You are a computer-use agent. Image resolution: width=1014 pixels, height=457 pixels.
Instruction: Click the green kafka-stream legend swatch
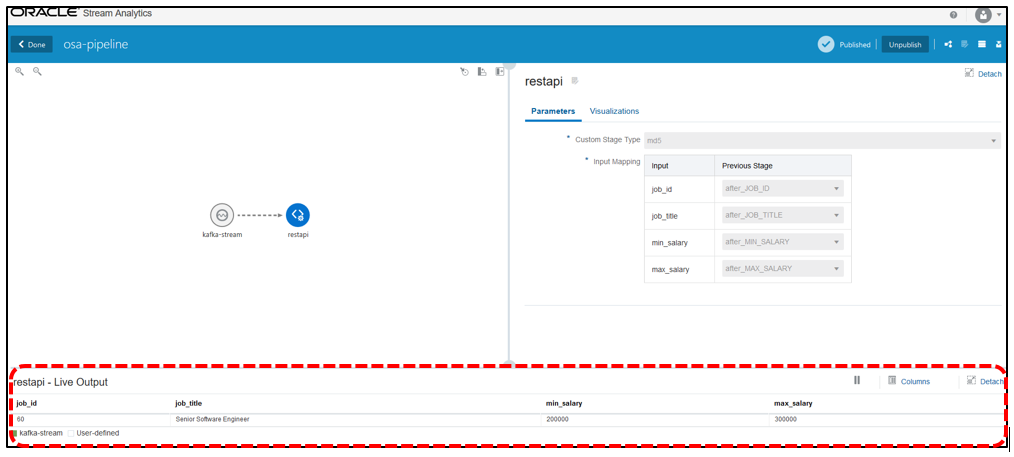click(14, 433)
